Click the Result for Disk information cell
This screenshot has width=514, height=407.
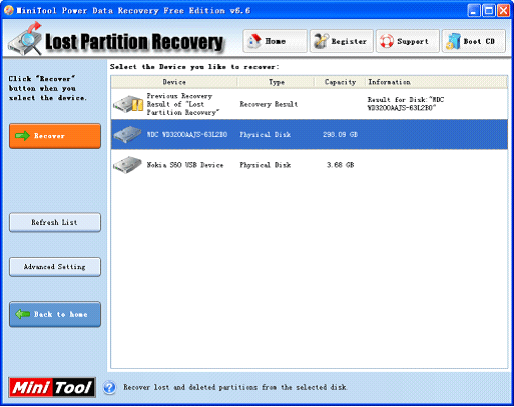(x=406, y=104)
